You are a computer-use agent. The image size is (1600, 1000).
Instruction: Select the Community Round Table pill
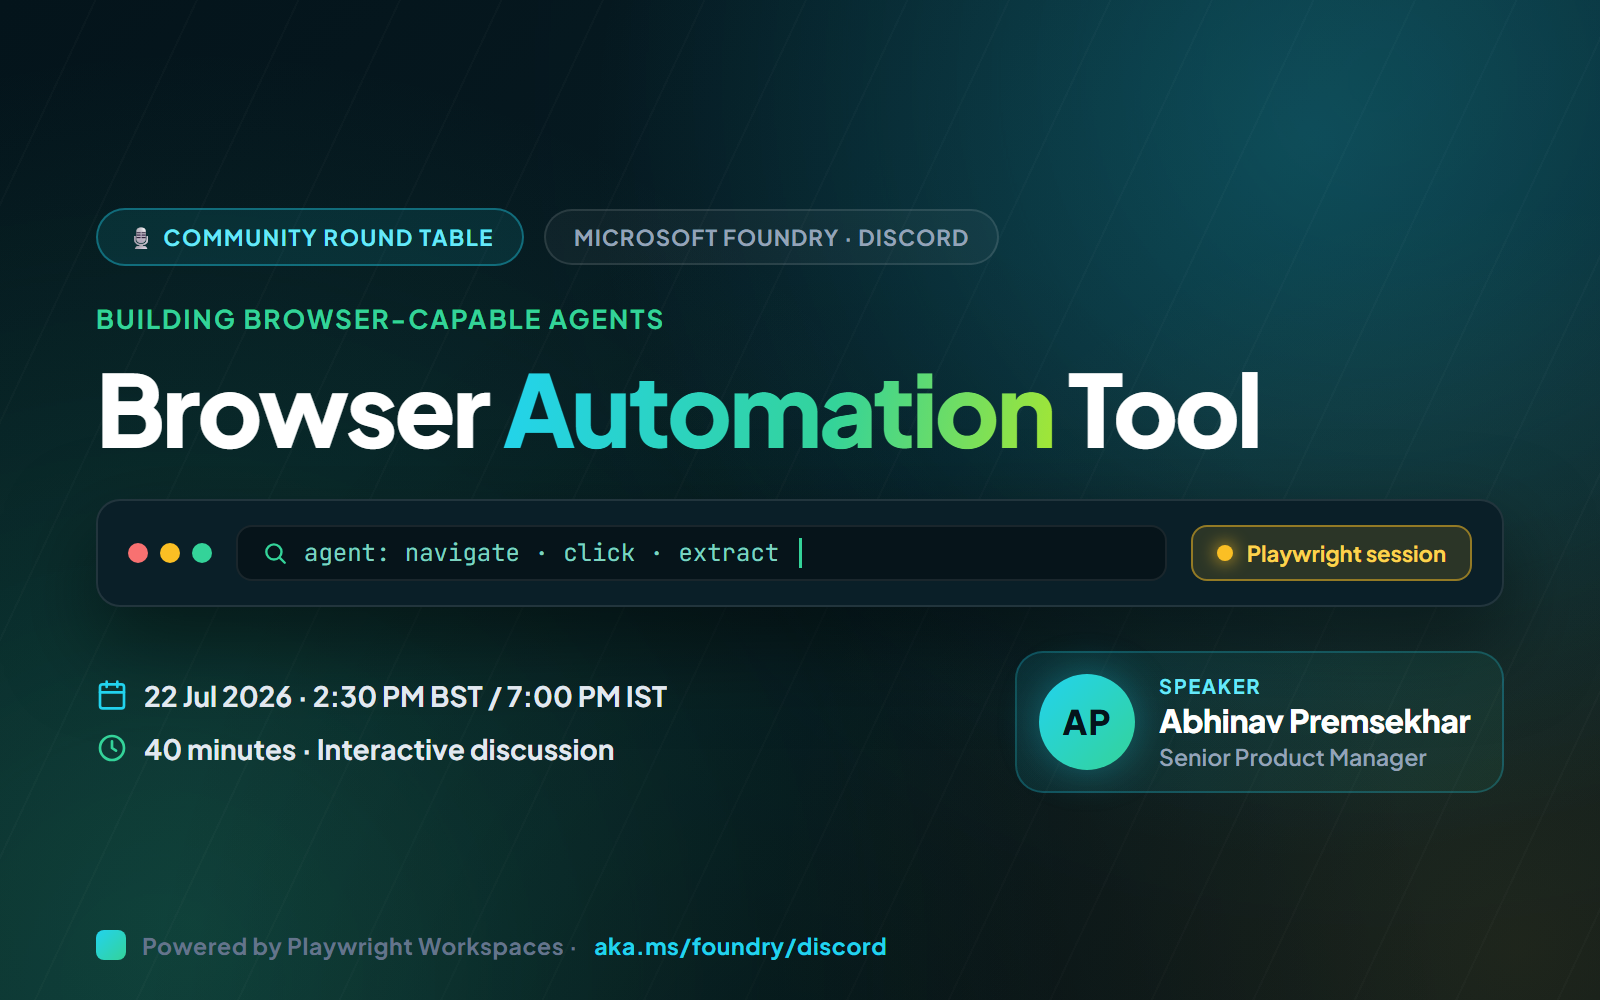[310, 237]
